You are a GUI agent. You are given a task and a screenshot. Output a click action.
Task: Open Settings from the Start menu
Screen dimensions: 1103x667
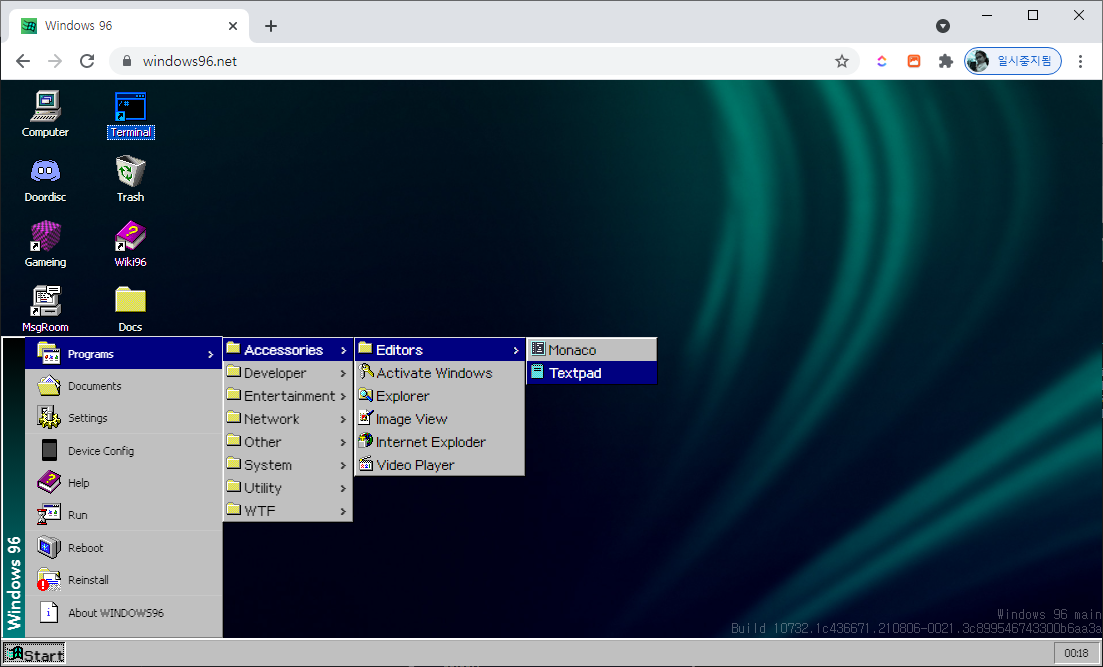[x=124, y=418]
